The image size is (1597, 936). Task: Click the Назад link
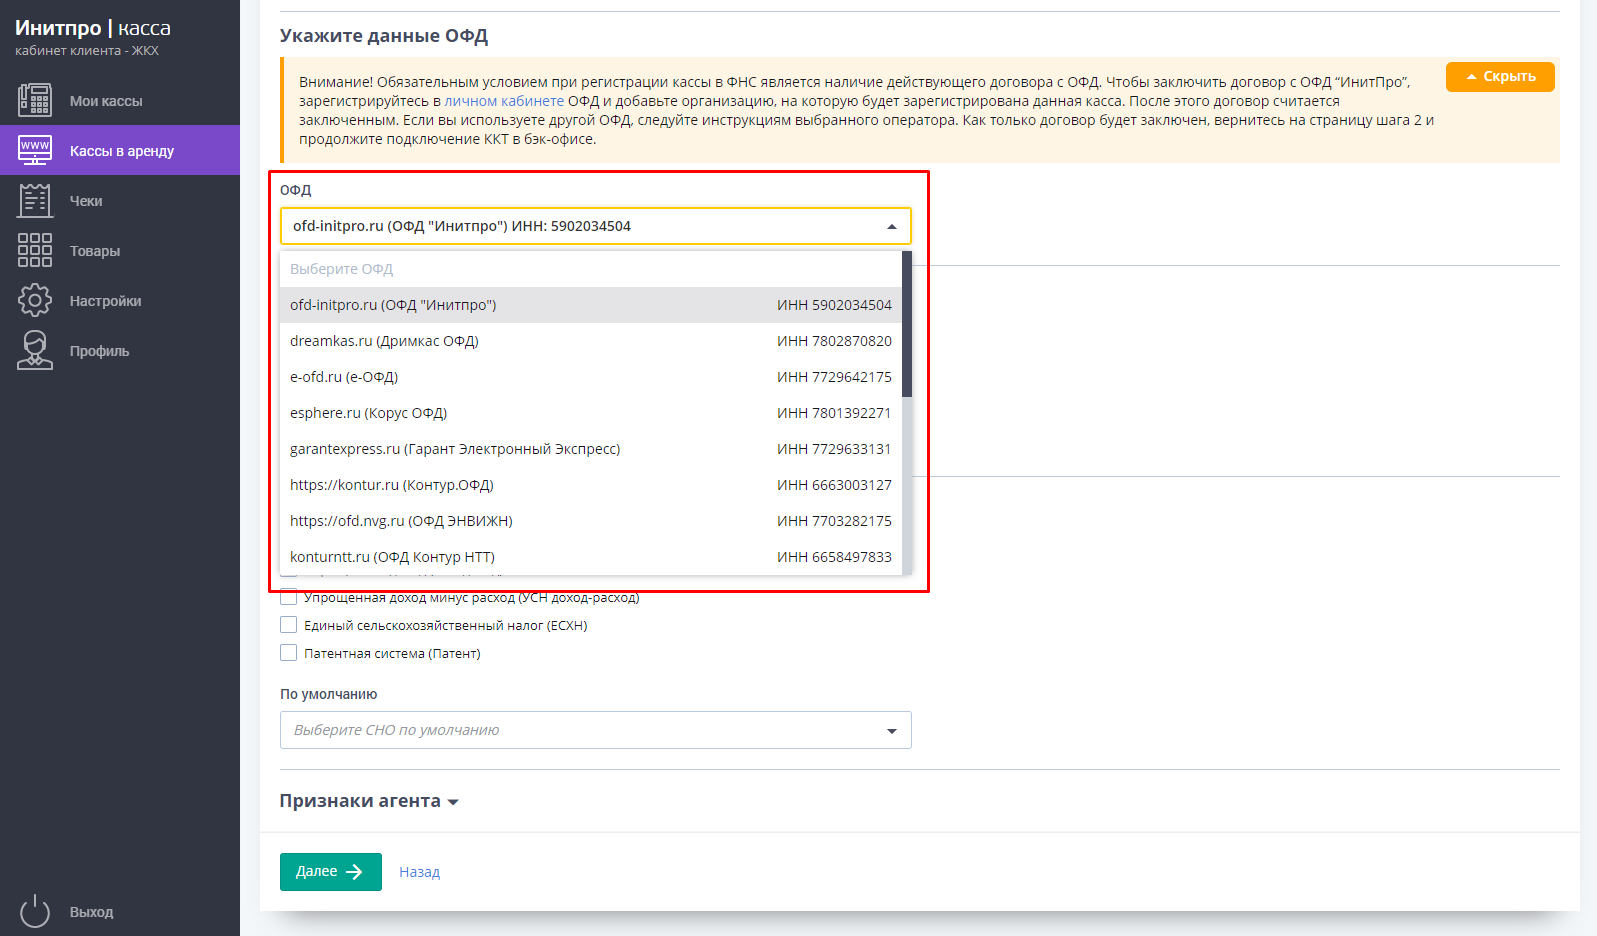[x=419, y=872]
